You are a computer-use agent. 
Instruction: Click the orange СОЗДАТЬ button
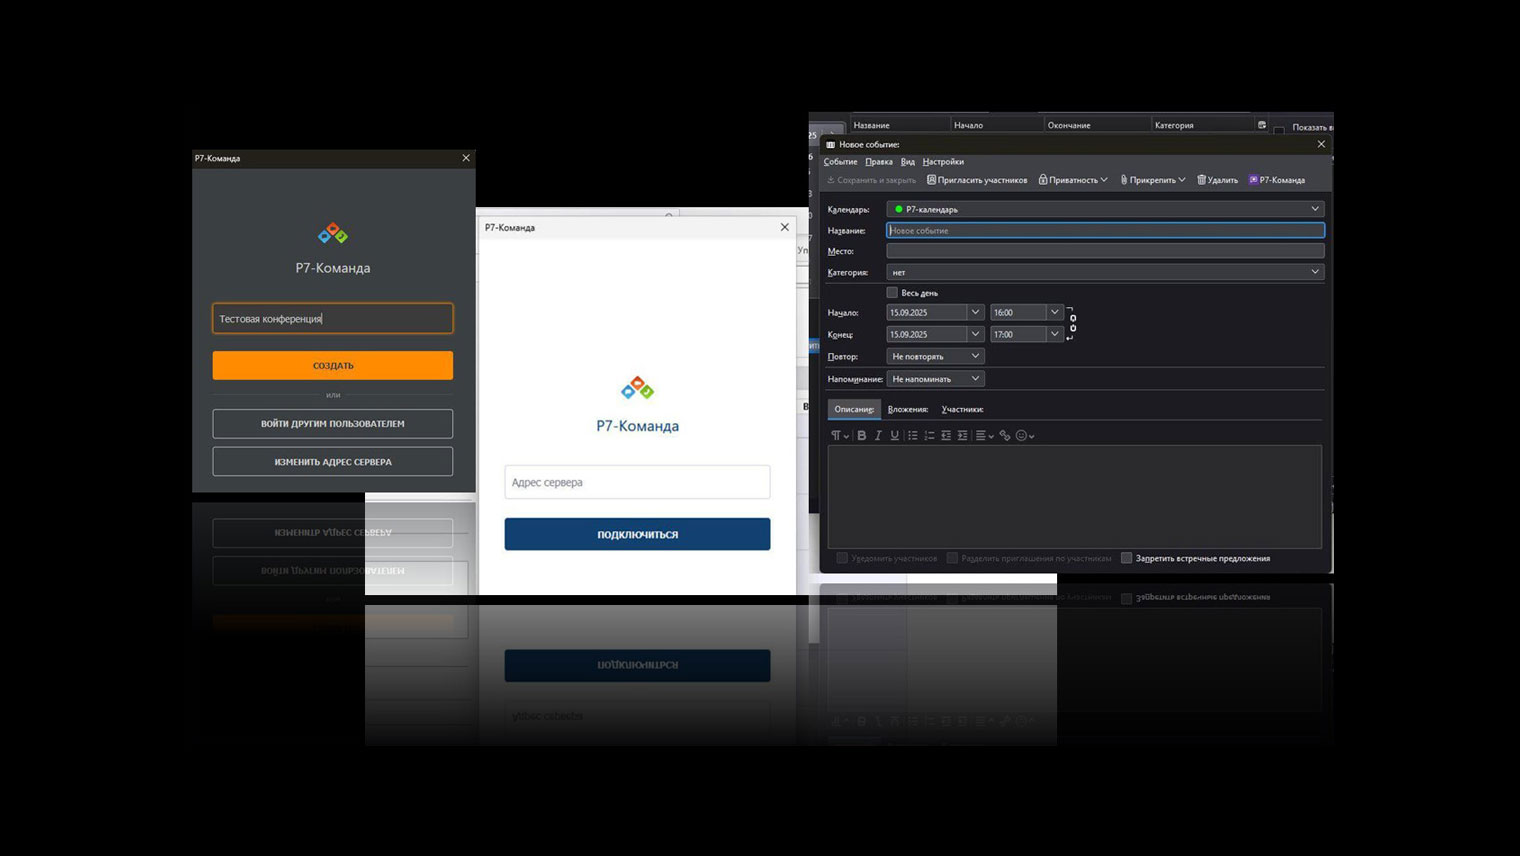point(332,365)
